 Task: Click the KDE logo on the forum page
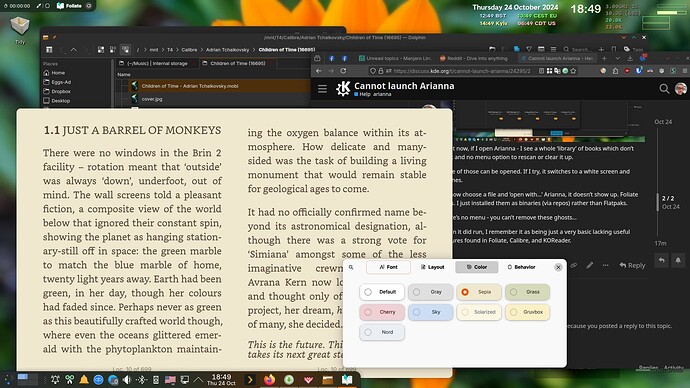343,88
